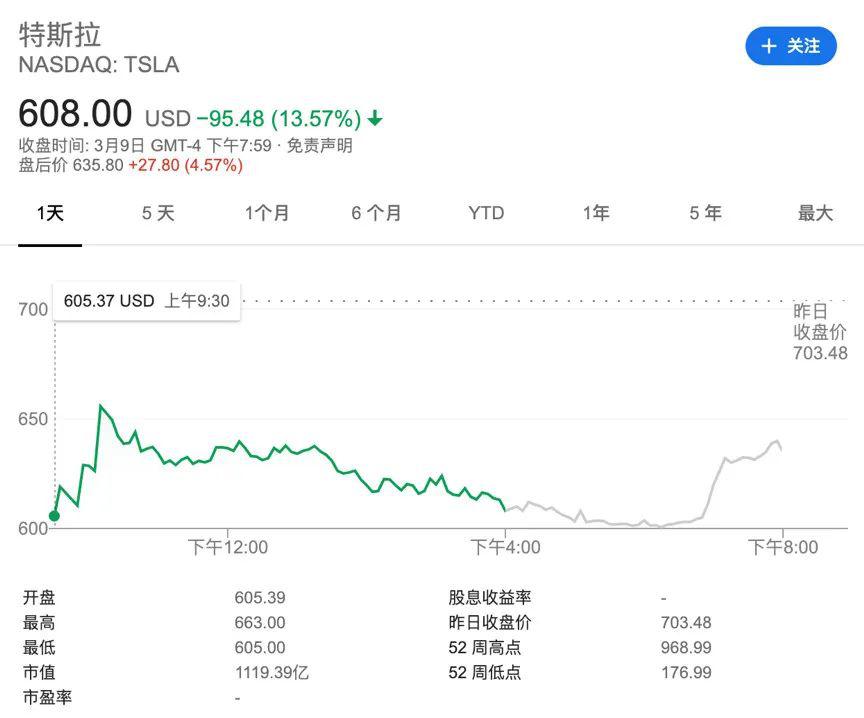Click the 52 周低点 label
864x718 pixels.
[484, 672]
